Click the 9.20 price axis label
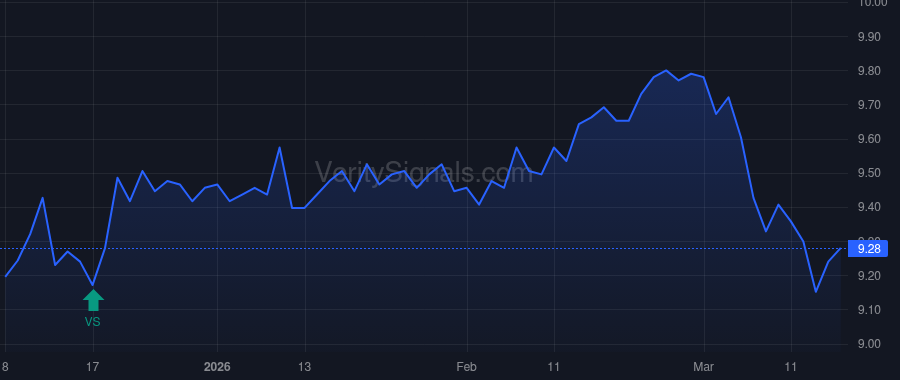900x380 pixels. 868,276
